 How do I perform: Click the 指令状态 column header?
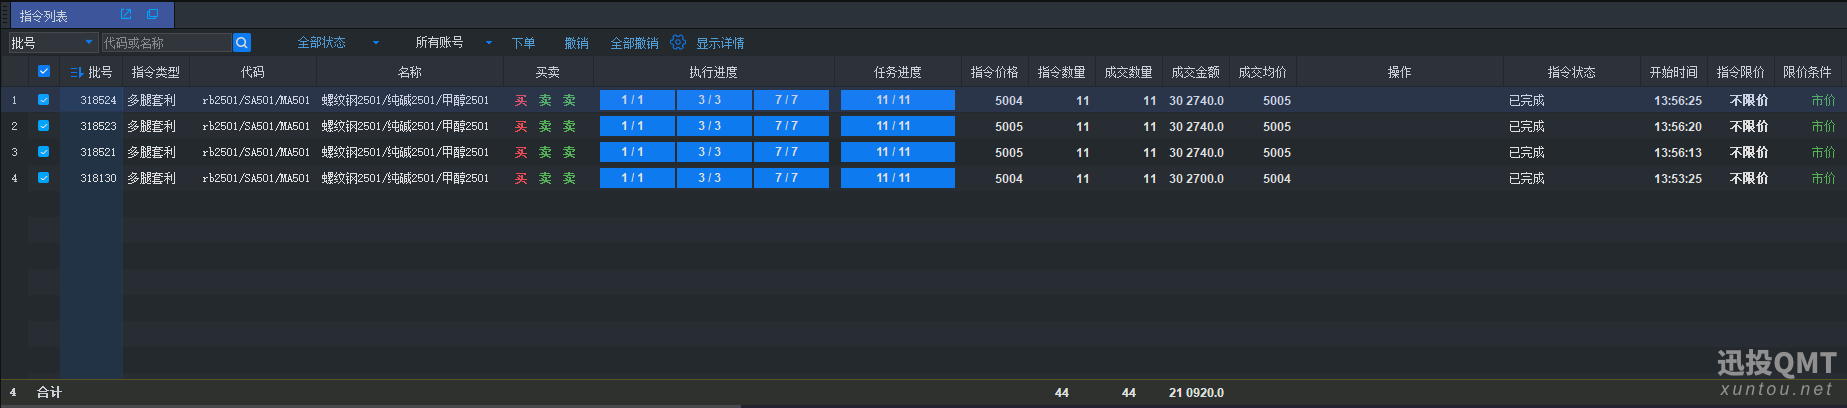(1572, 72)
